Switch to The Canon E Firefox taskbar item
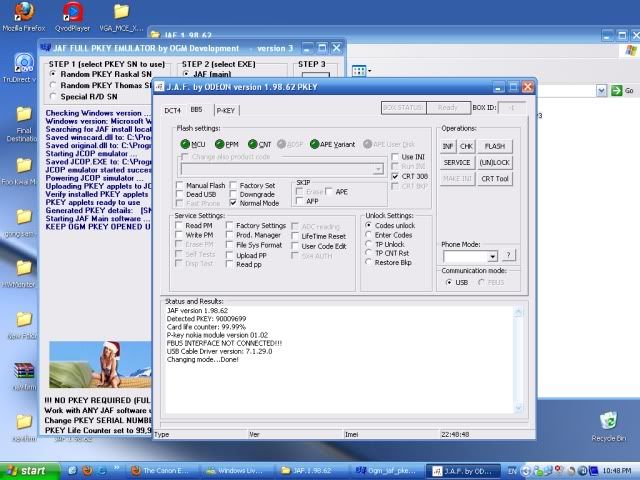Screen dimensions: 640x480 click(x=162, y=471)
